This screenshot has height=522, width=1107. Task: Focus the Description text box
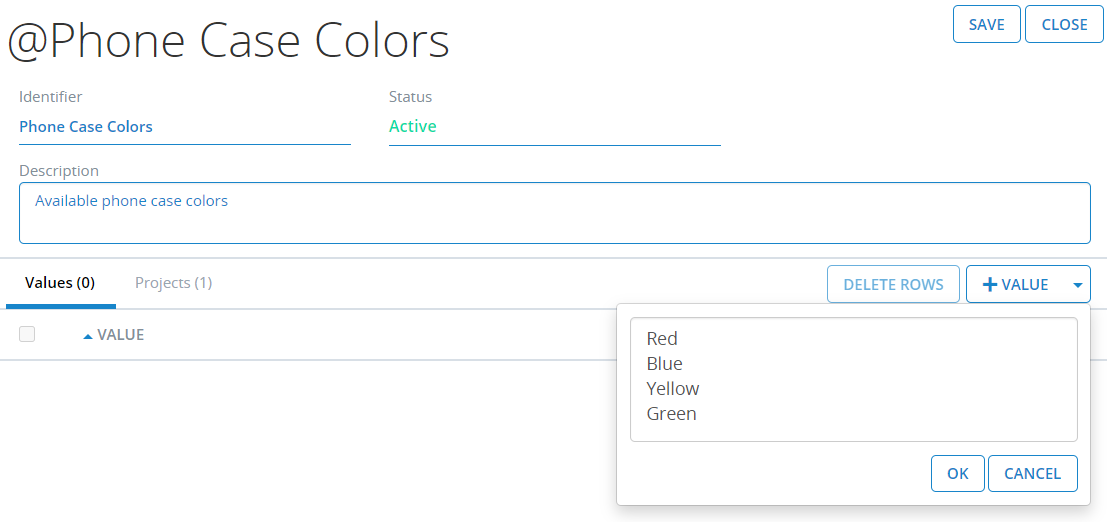pos(554,213)
